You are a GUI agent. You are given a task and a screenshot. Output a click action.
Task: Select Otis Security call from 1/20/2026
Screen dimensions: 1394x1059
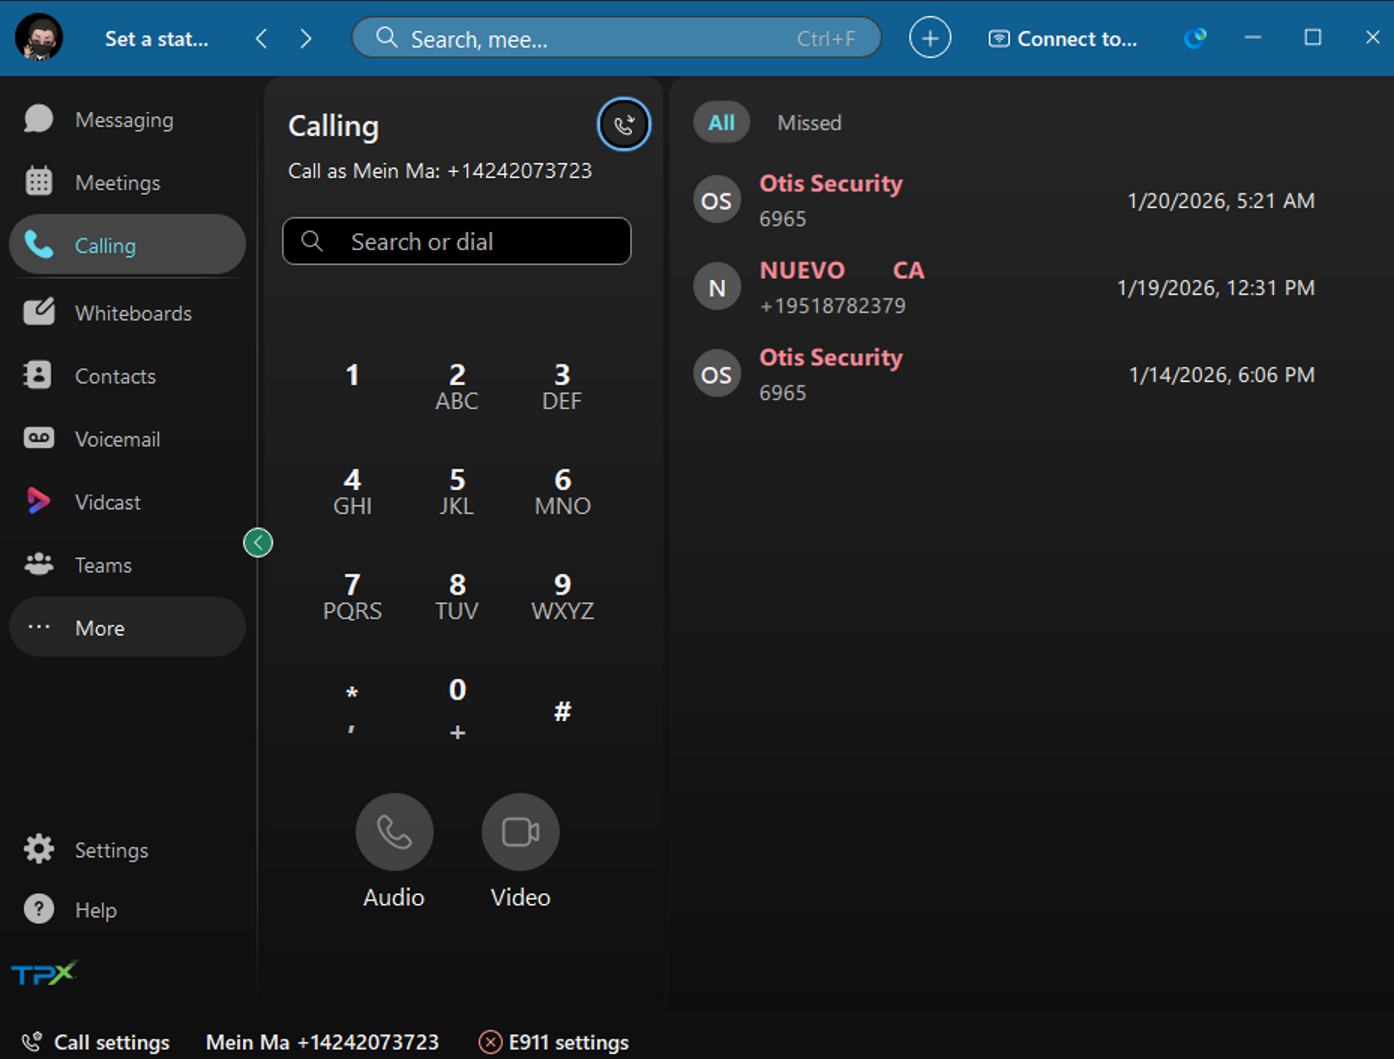(1004, 201)
